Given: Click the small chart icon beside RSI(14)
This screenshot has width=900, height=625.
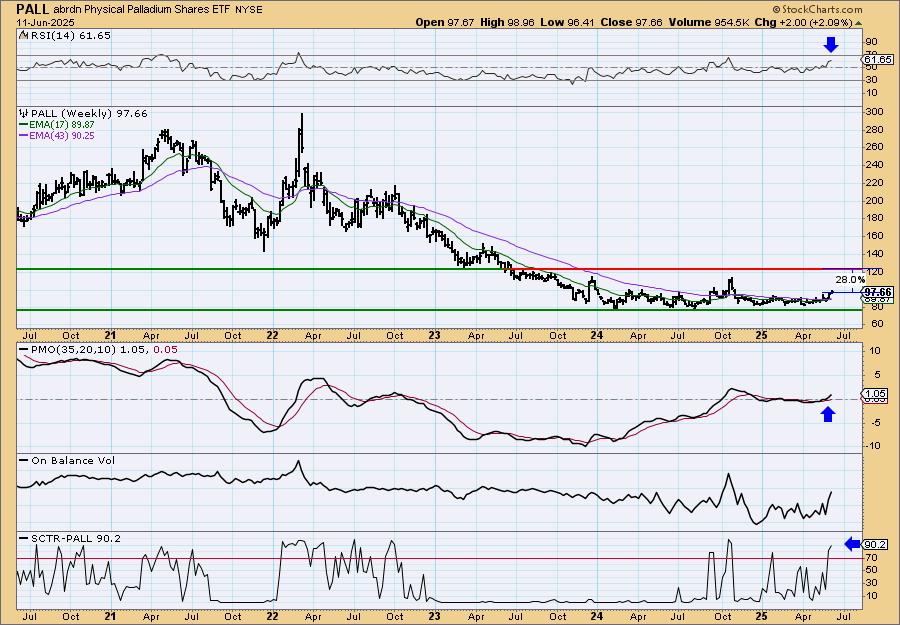Looking at the screenshot, I should [x=23, y=35].
